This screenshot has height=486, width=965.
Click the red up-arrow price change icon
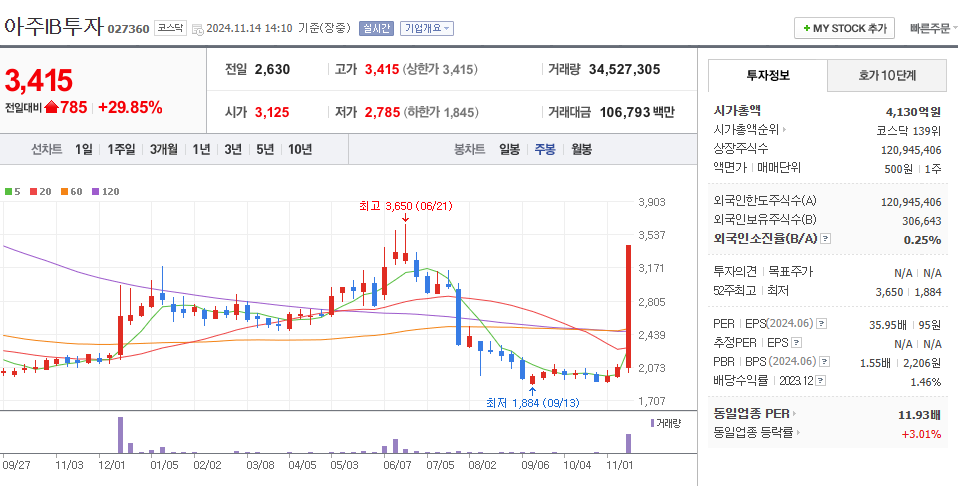coord(51,108)
